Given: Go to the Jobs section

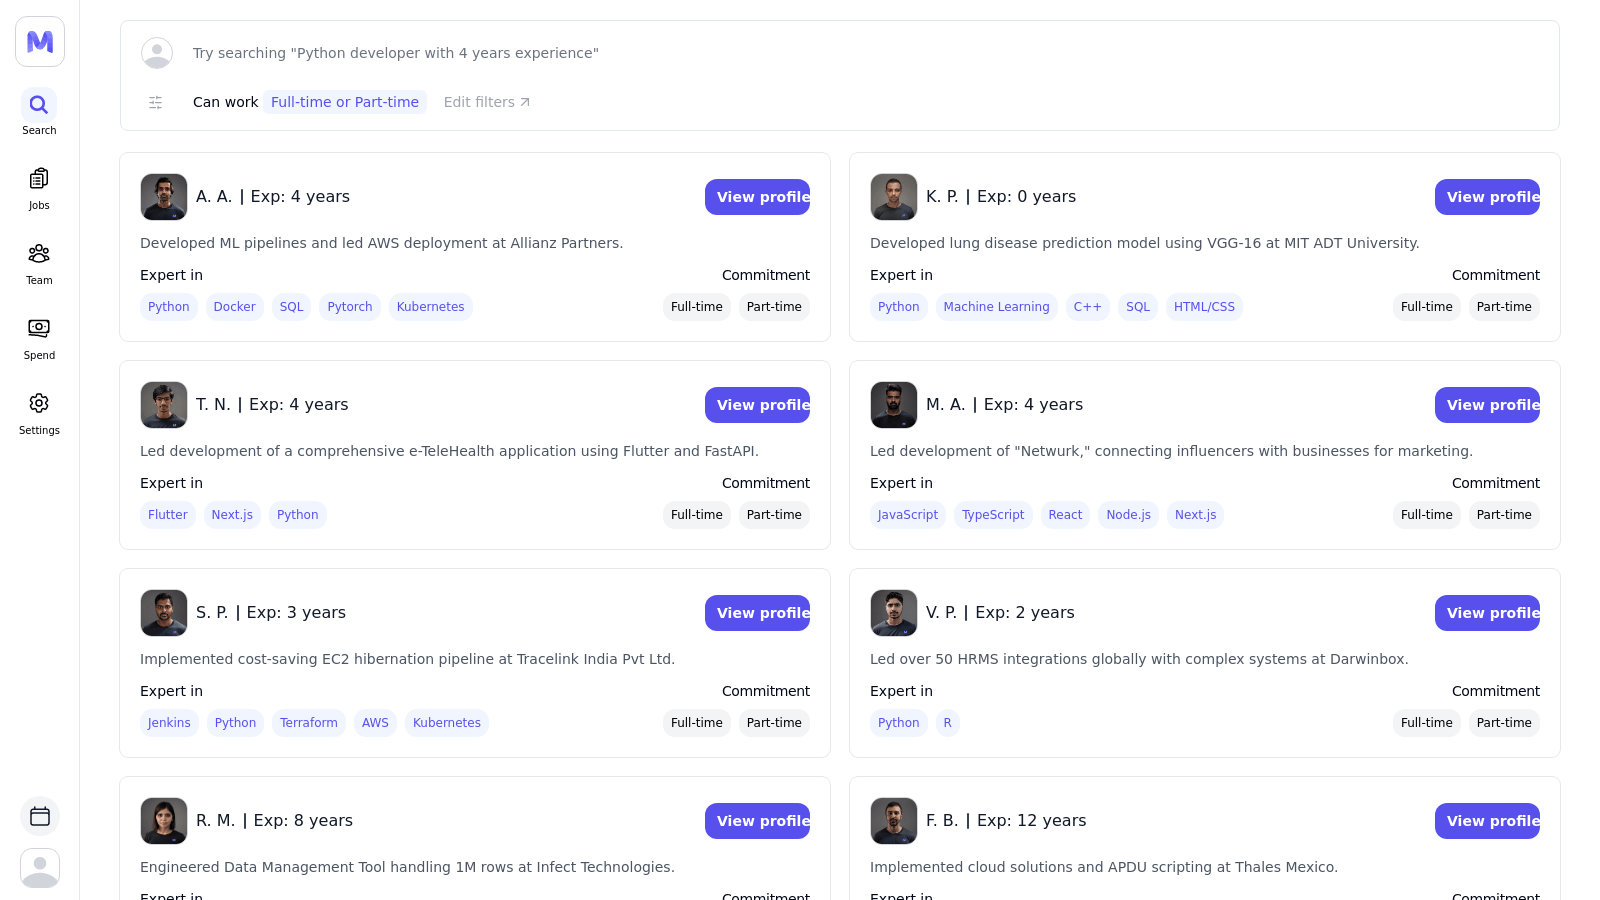Looking at the screenshot, I should tap(39, 188).
